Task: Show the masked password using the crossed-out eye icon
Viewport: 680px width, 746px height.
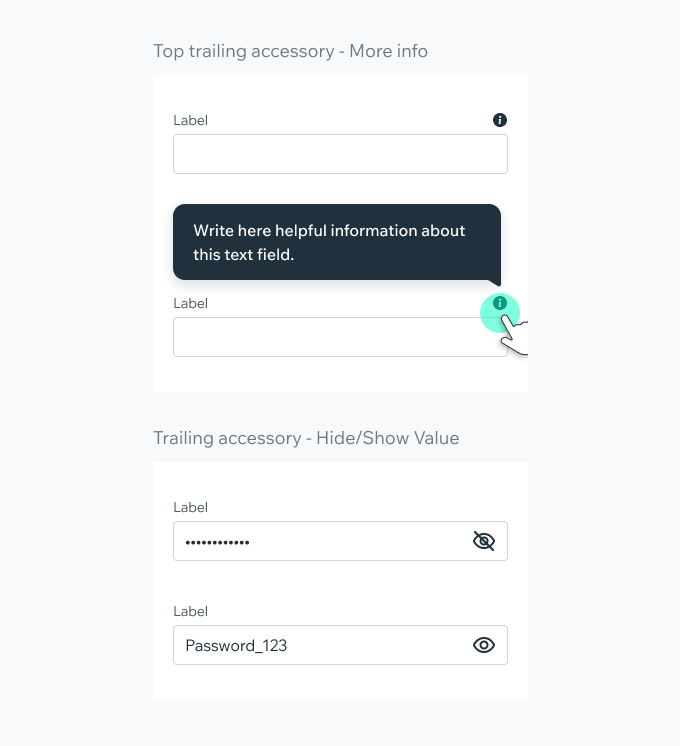Action: coord(484,541)
